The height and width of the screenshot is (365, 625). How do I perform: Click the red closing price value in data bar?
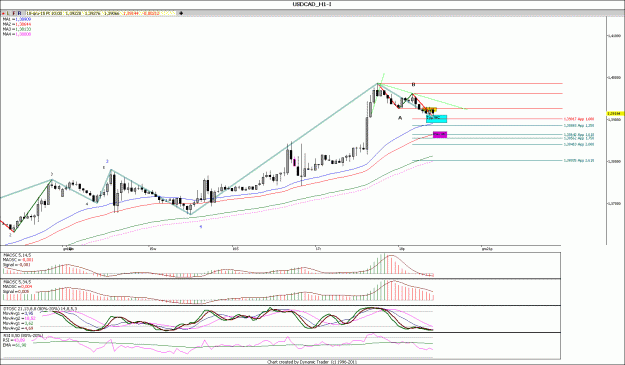(132, 13)
